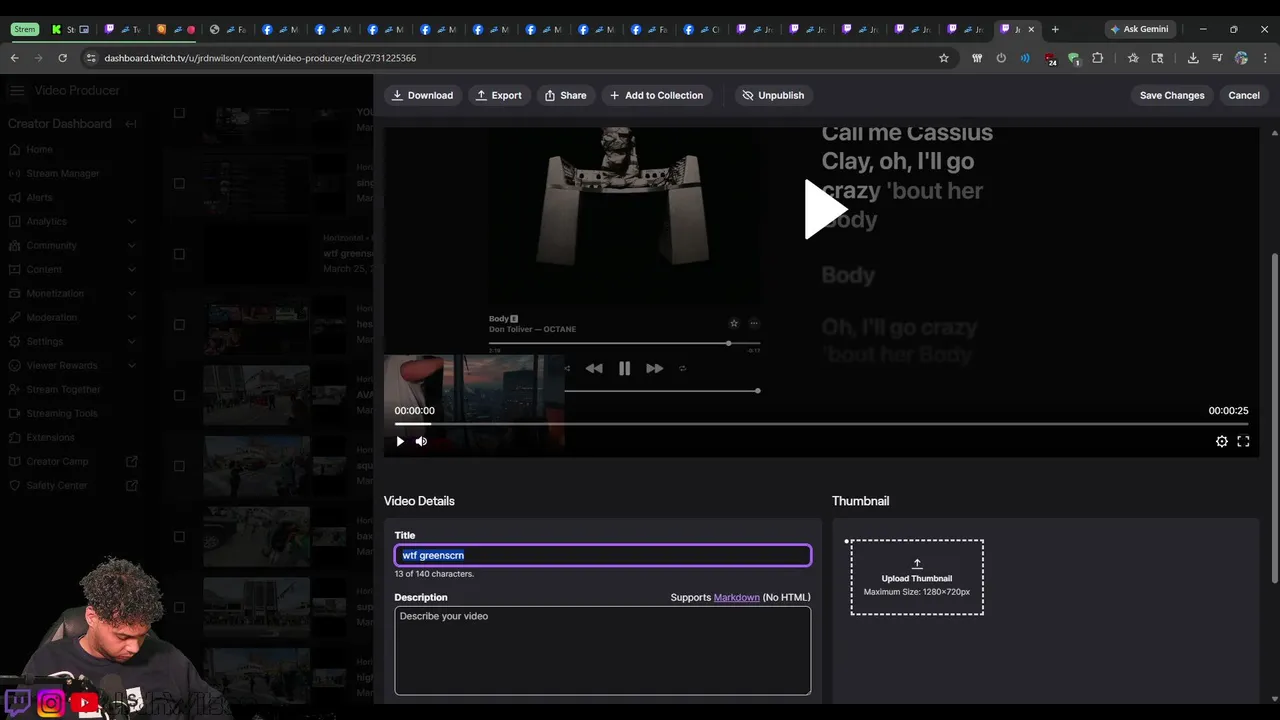Image resolution: width=1280 pixels, height=720 pixels.
Task: Unpublish this video
Action: (773, 95)
